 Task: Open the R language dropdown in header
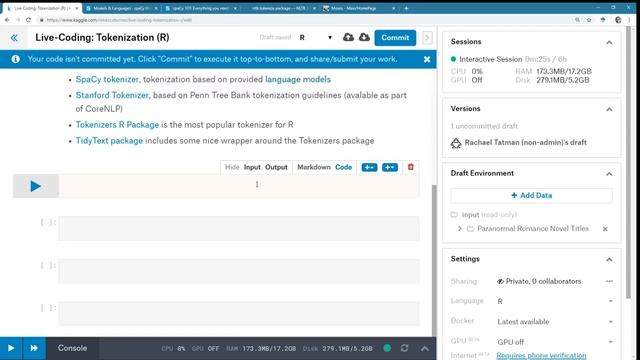pyautogui.click(x=316, y=38)
